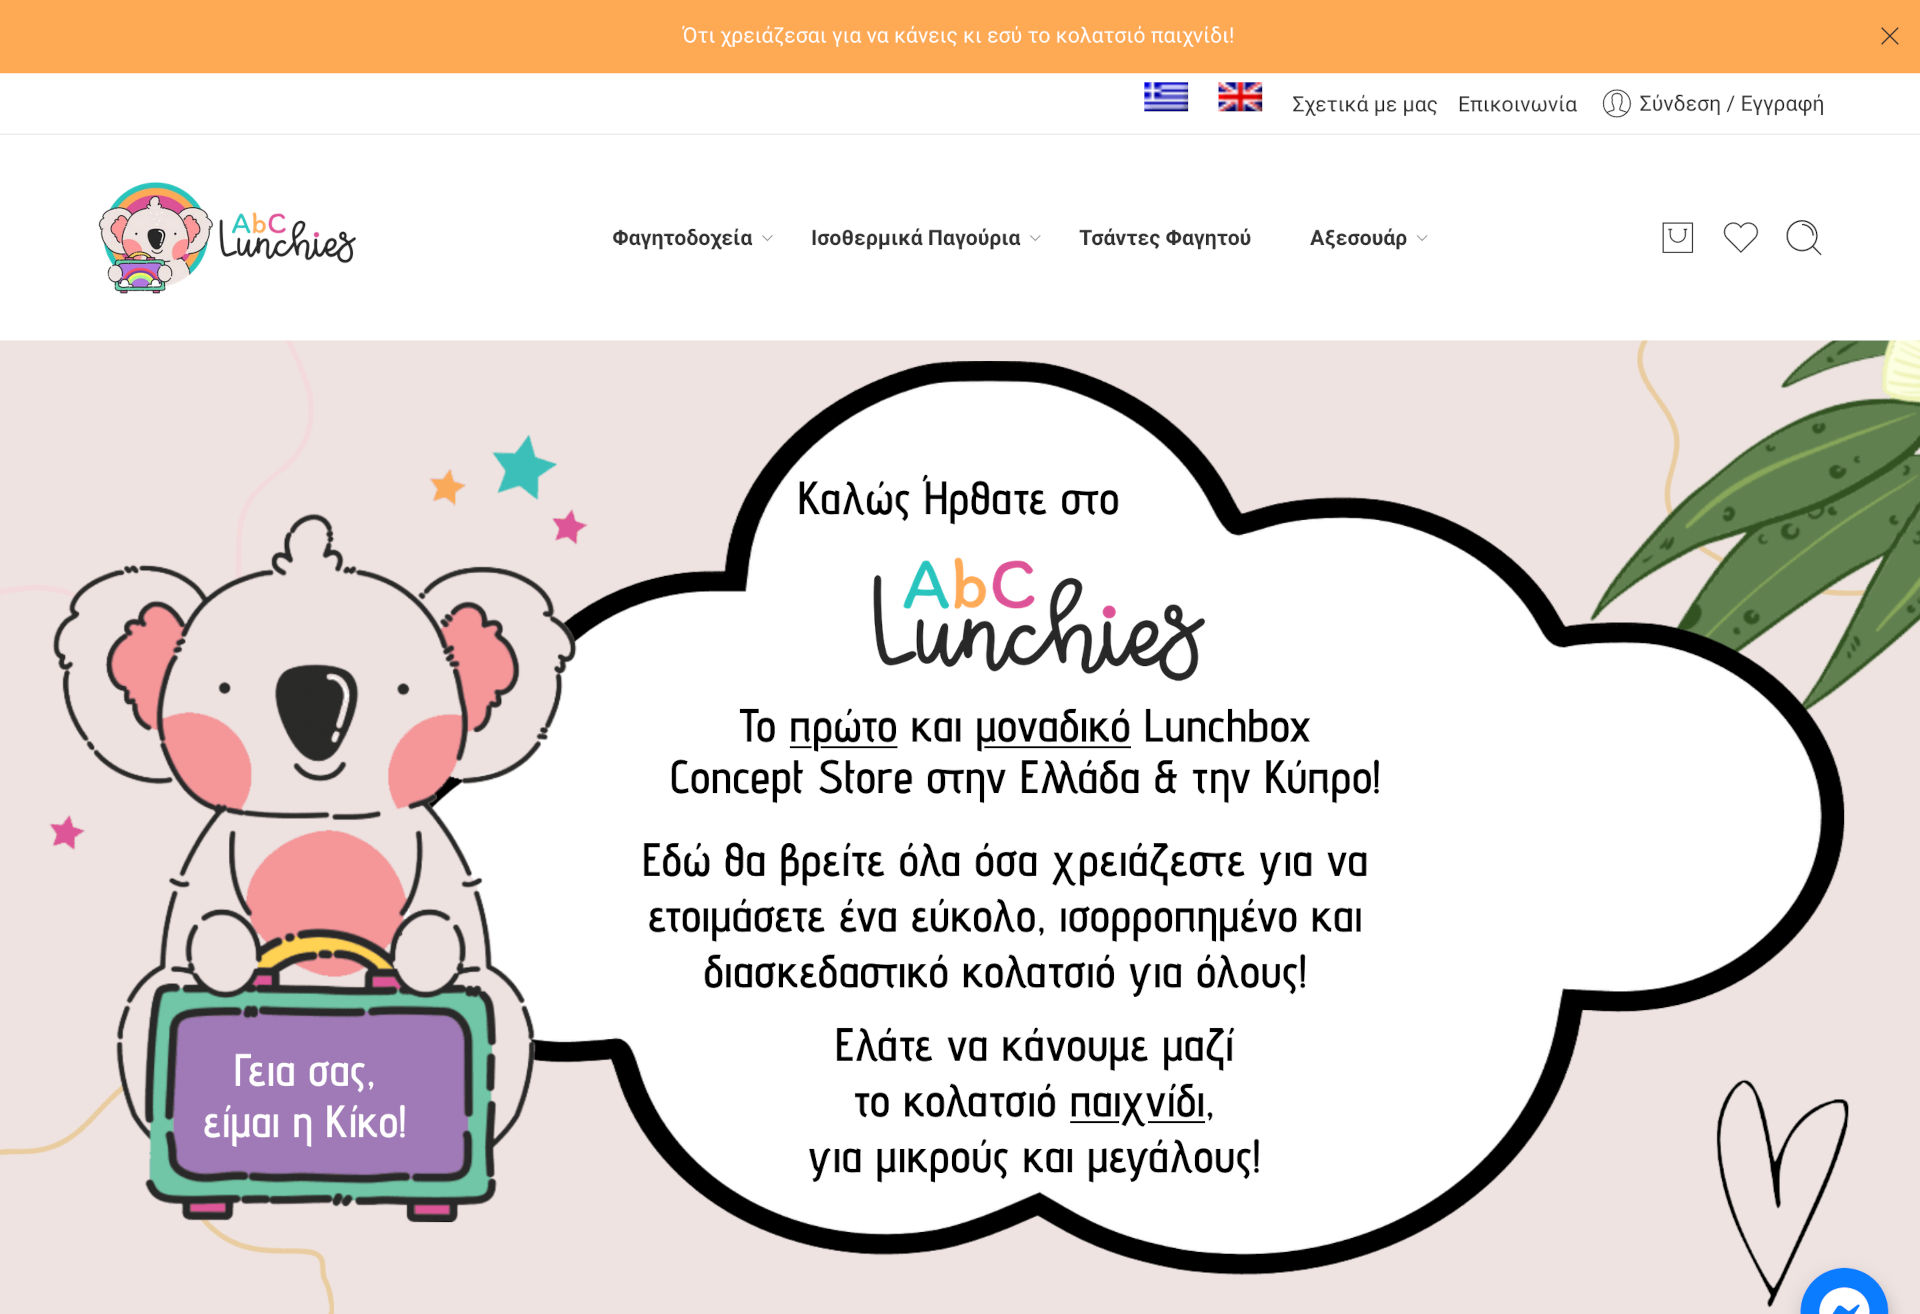Click the search magnifier icon
This screenshot has height=1314, width=1920.
point(1803,237)
